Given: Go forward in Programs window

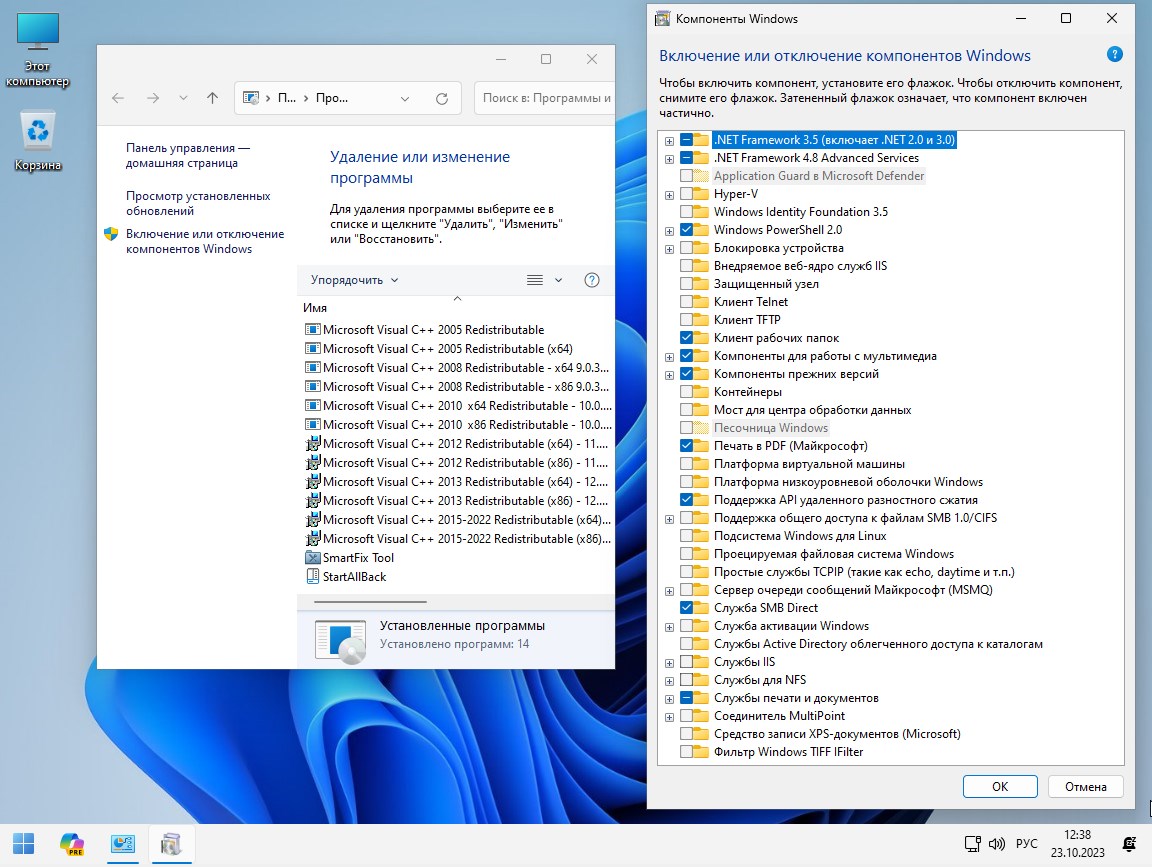Looking at the screenshot, I should coord(152,98).
